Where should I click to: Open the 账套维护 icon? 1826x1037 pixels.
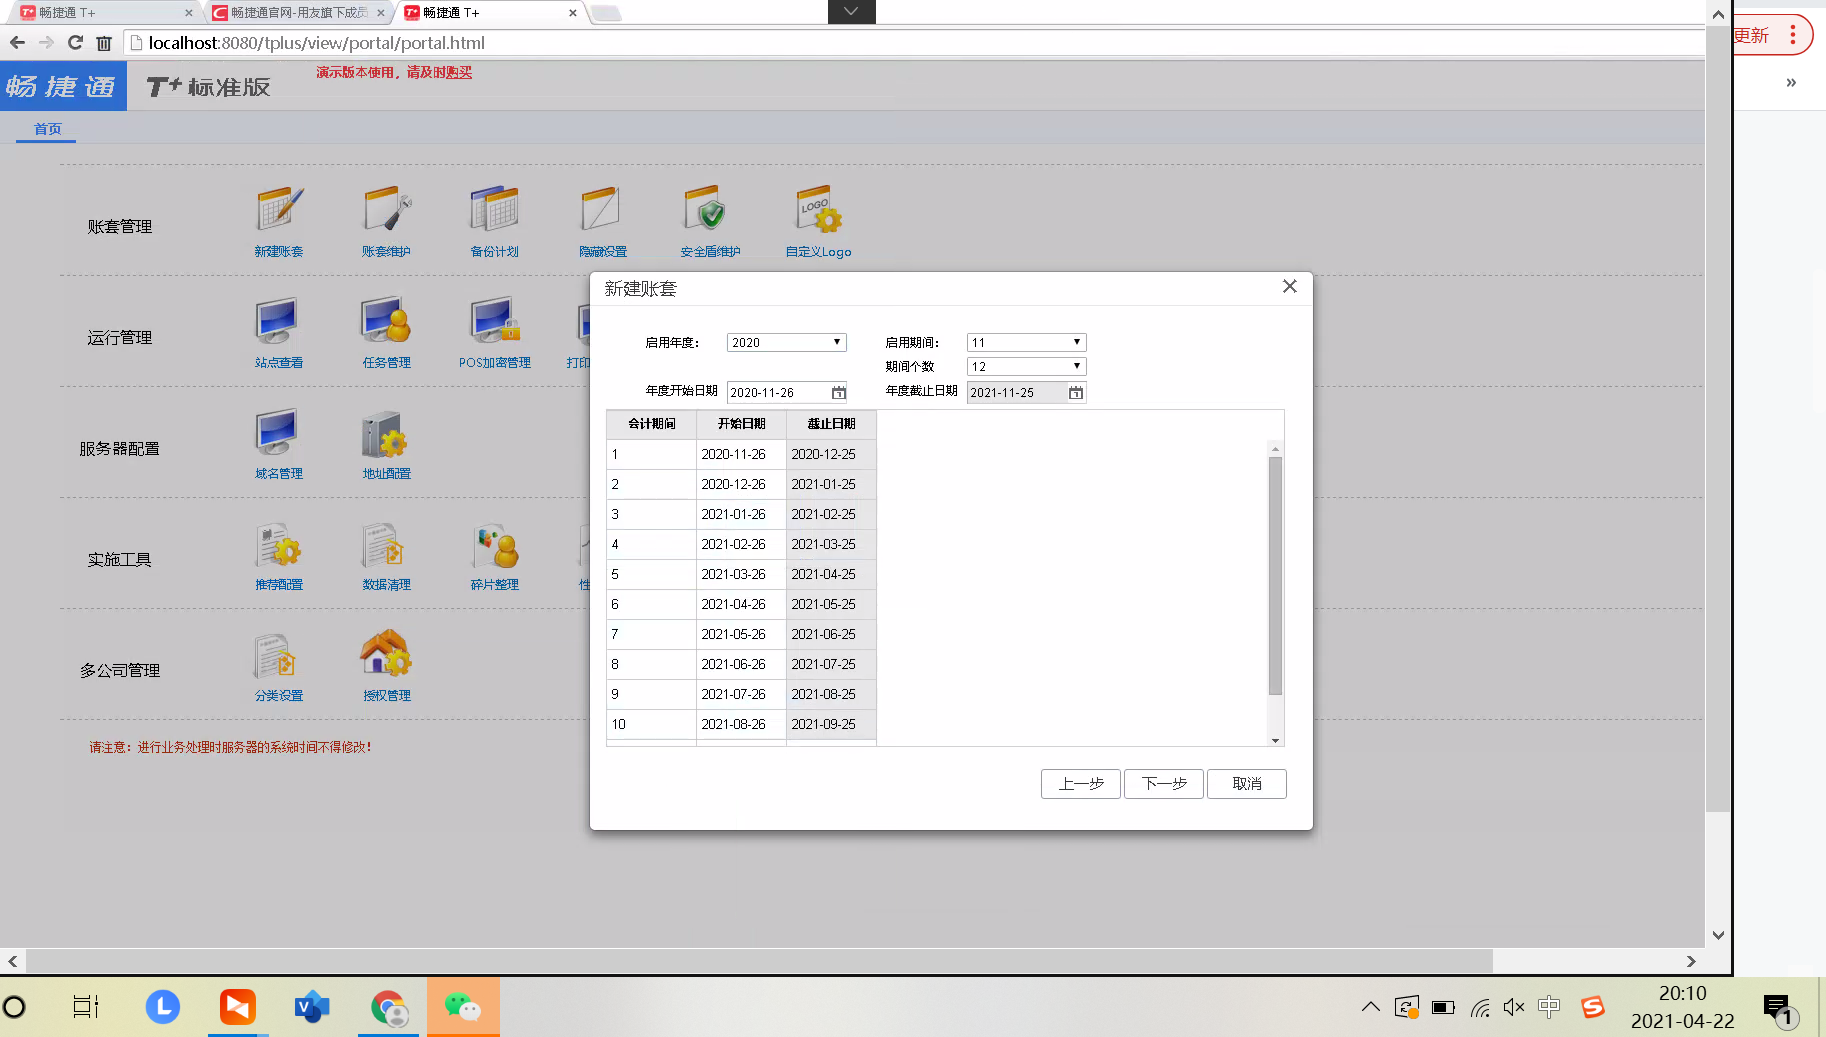pos(387,209)
